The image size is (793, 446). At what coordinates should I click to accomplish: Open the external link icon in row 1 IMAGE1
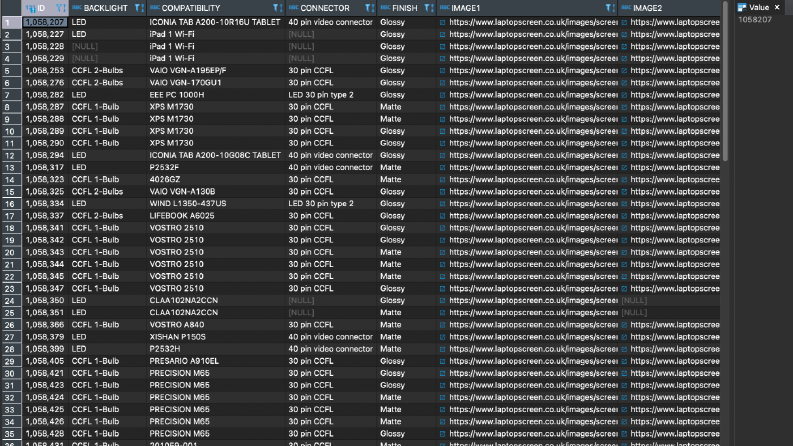443,22
